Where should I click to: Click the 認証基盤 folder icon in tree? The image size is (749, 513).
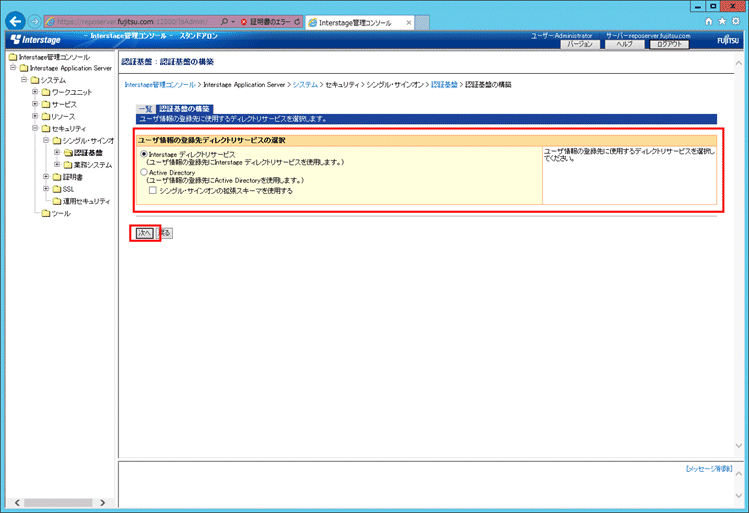[68, 153]
